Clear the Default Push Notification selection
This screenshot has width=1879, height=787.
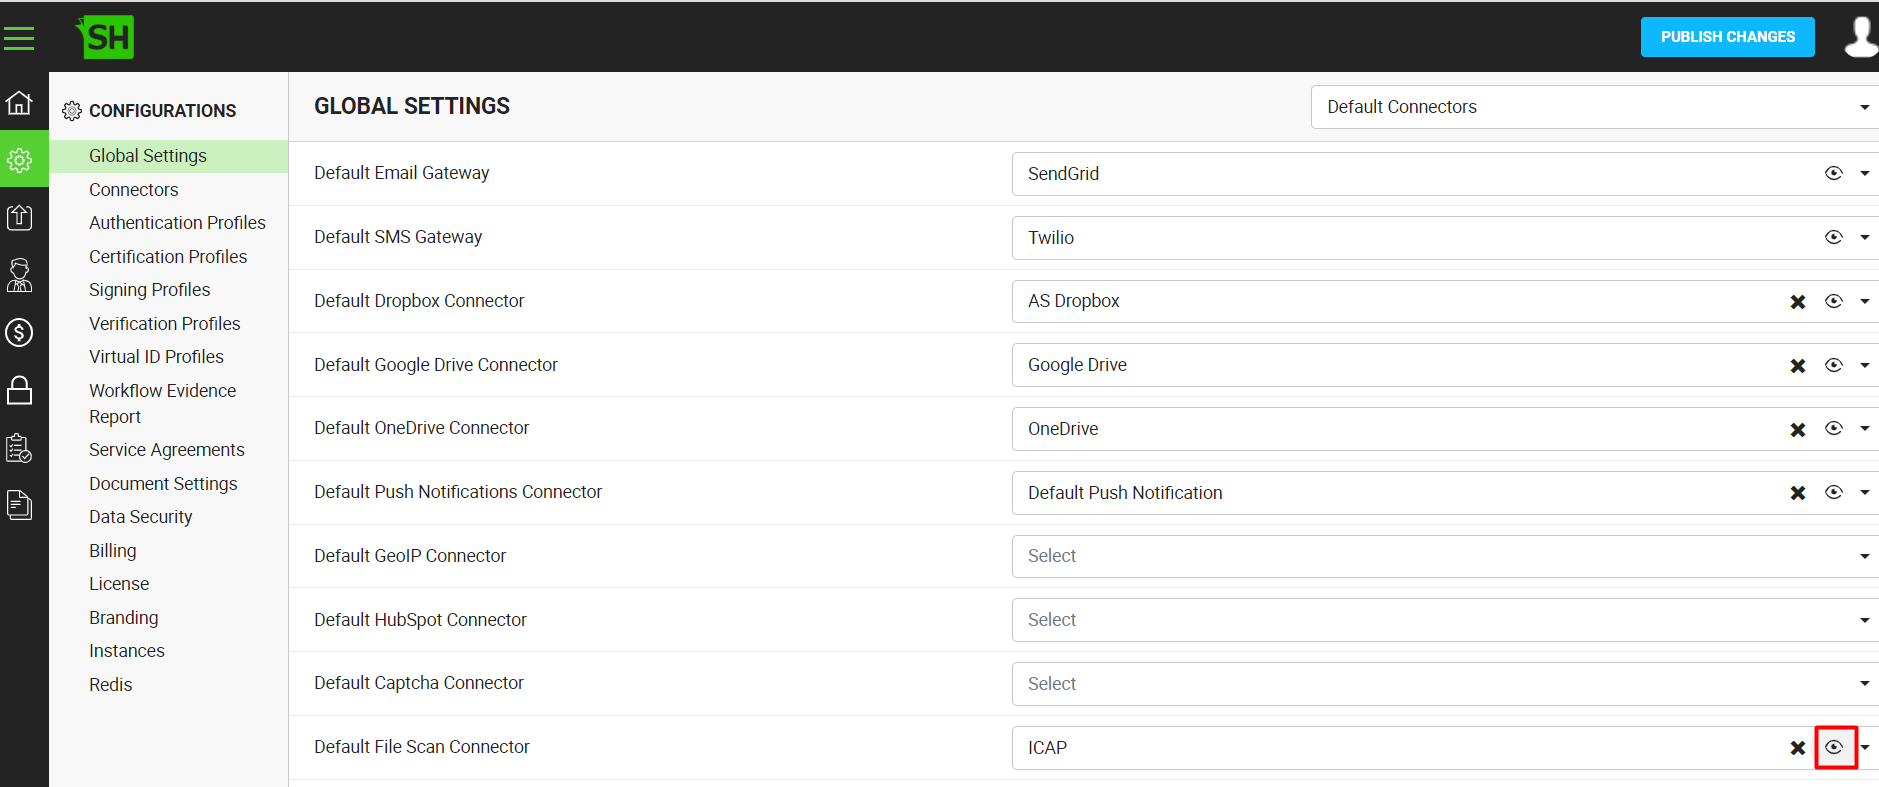[x=1797, y=493]
